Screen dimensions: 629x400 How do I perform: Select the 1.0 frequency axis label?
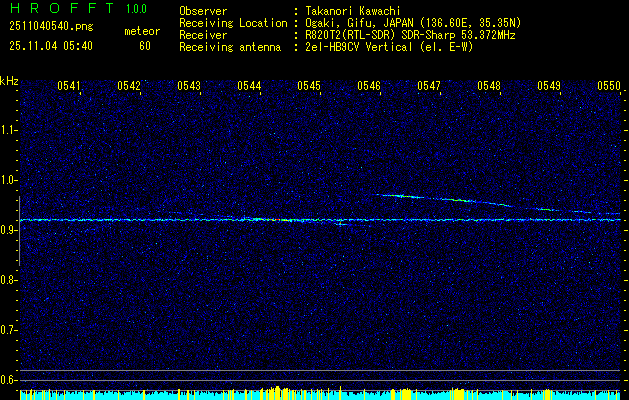tap(9, 180)
